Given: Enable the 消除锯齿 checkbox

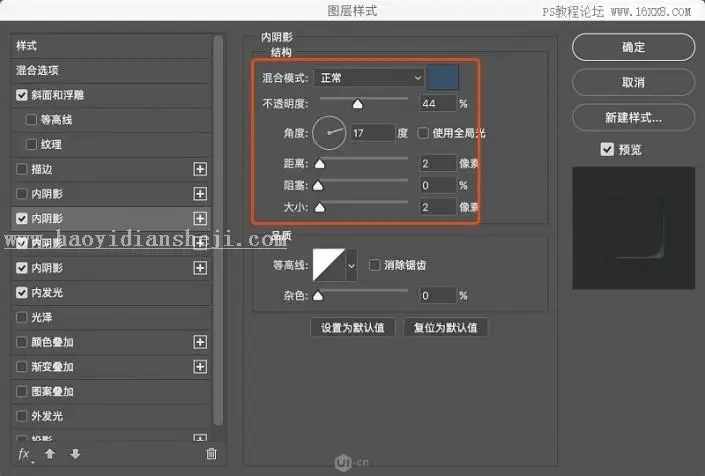Looking at the screenshot, I should click(x=374, y=265).
